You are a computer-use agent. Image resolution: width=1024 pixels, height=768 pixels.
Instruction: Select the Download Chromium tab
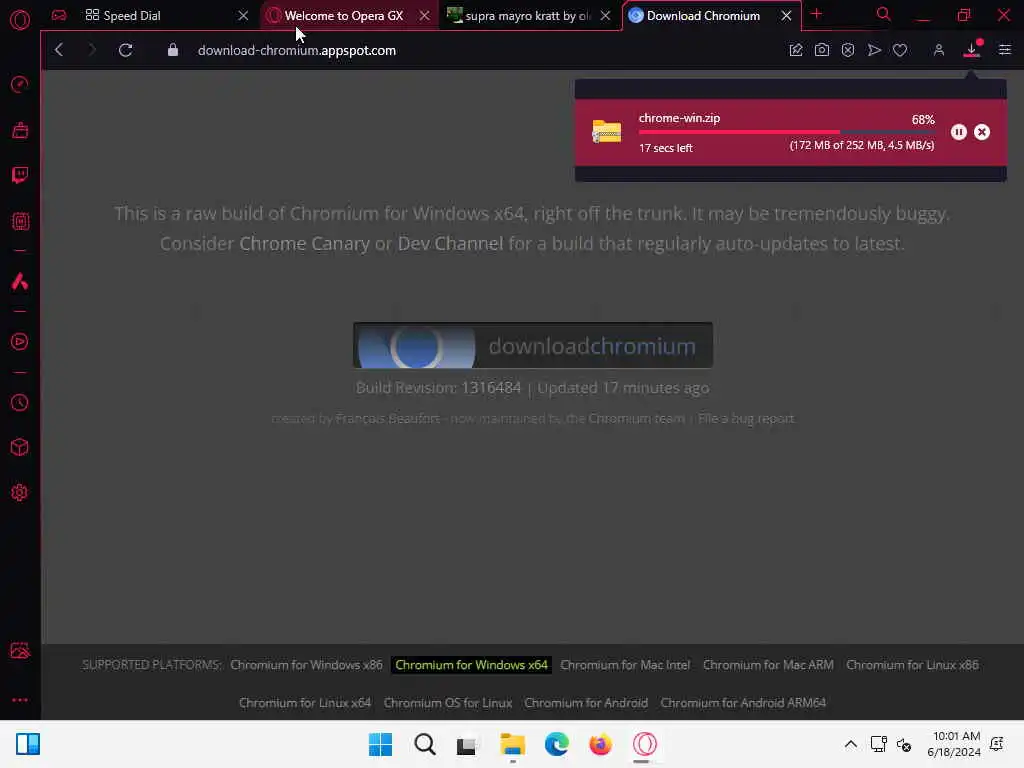click(x=703, y=15)
